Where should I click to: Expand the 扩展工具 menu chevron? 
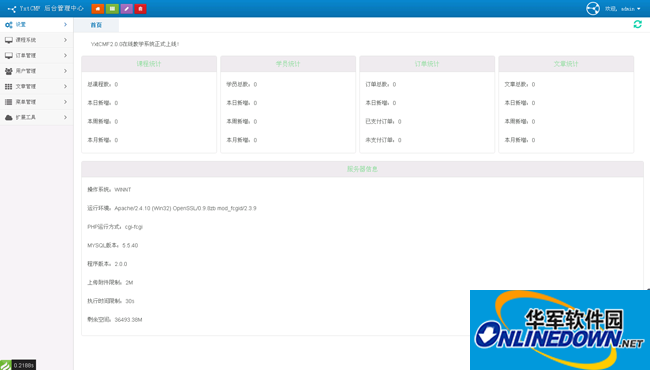click(65, 118)
